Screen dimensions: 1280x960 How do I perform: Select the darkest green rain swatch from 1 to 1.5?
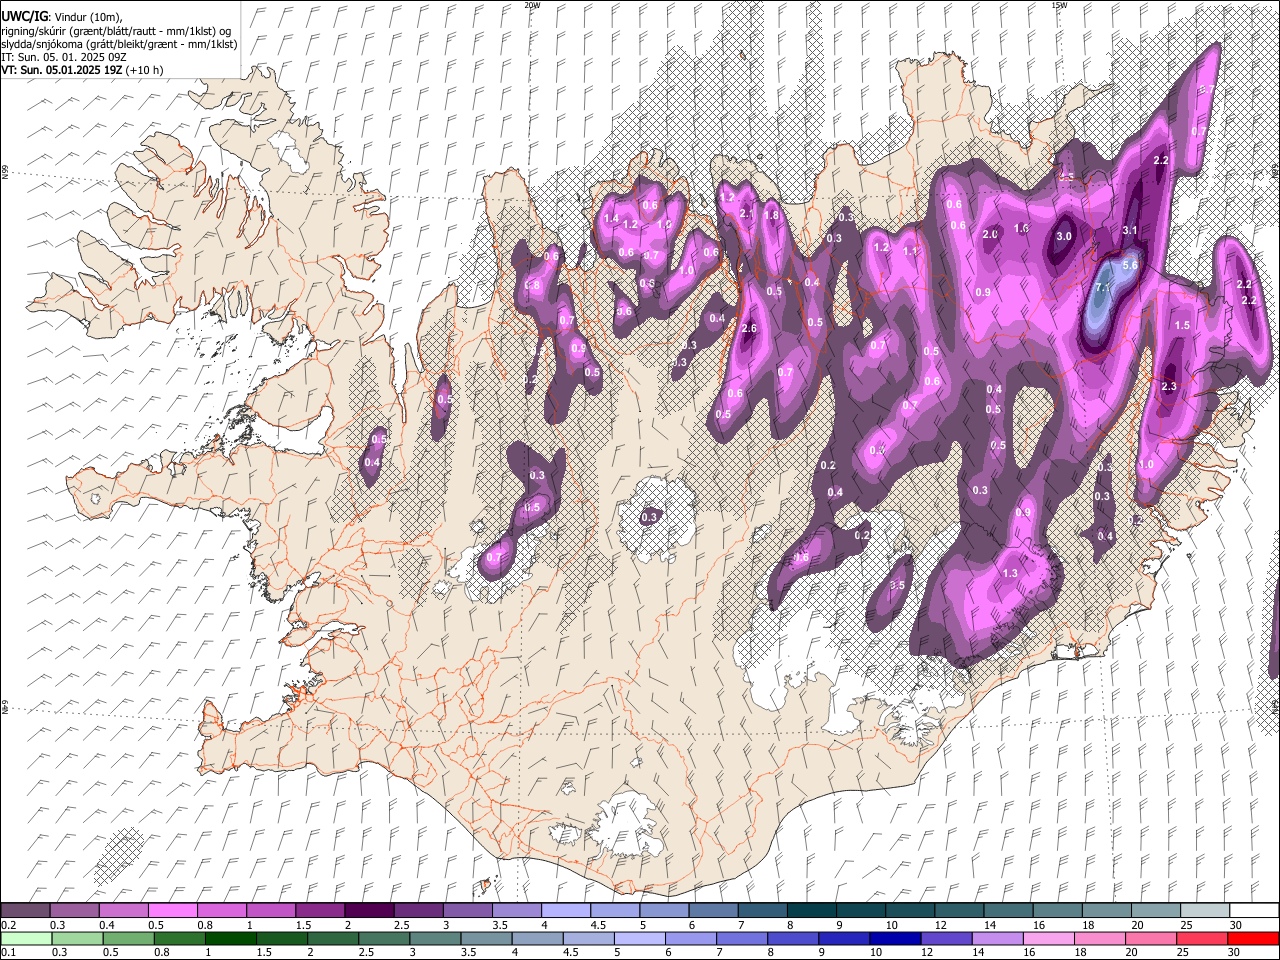pos(230,938)
